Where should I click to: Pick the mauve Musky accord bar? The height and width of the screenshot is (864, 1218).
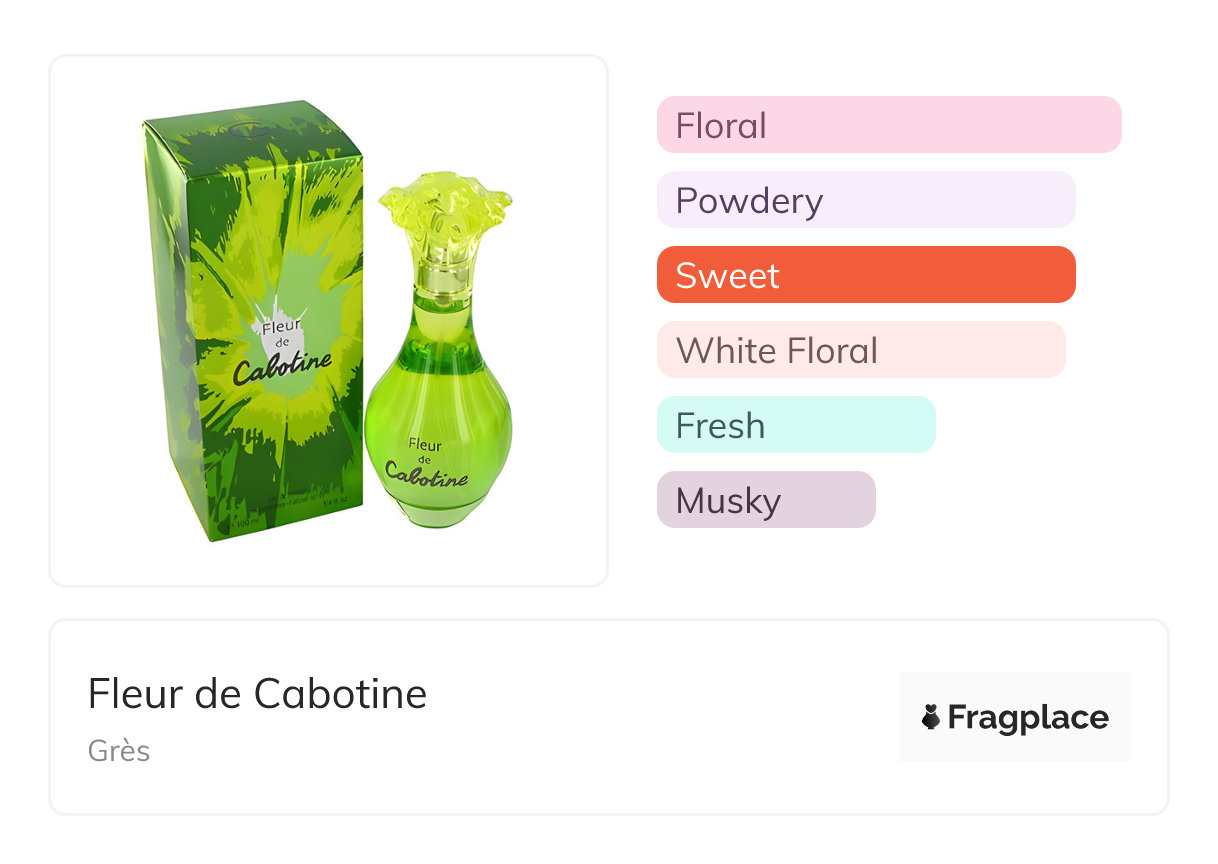tap(766, 500)
